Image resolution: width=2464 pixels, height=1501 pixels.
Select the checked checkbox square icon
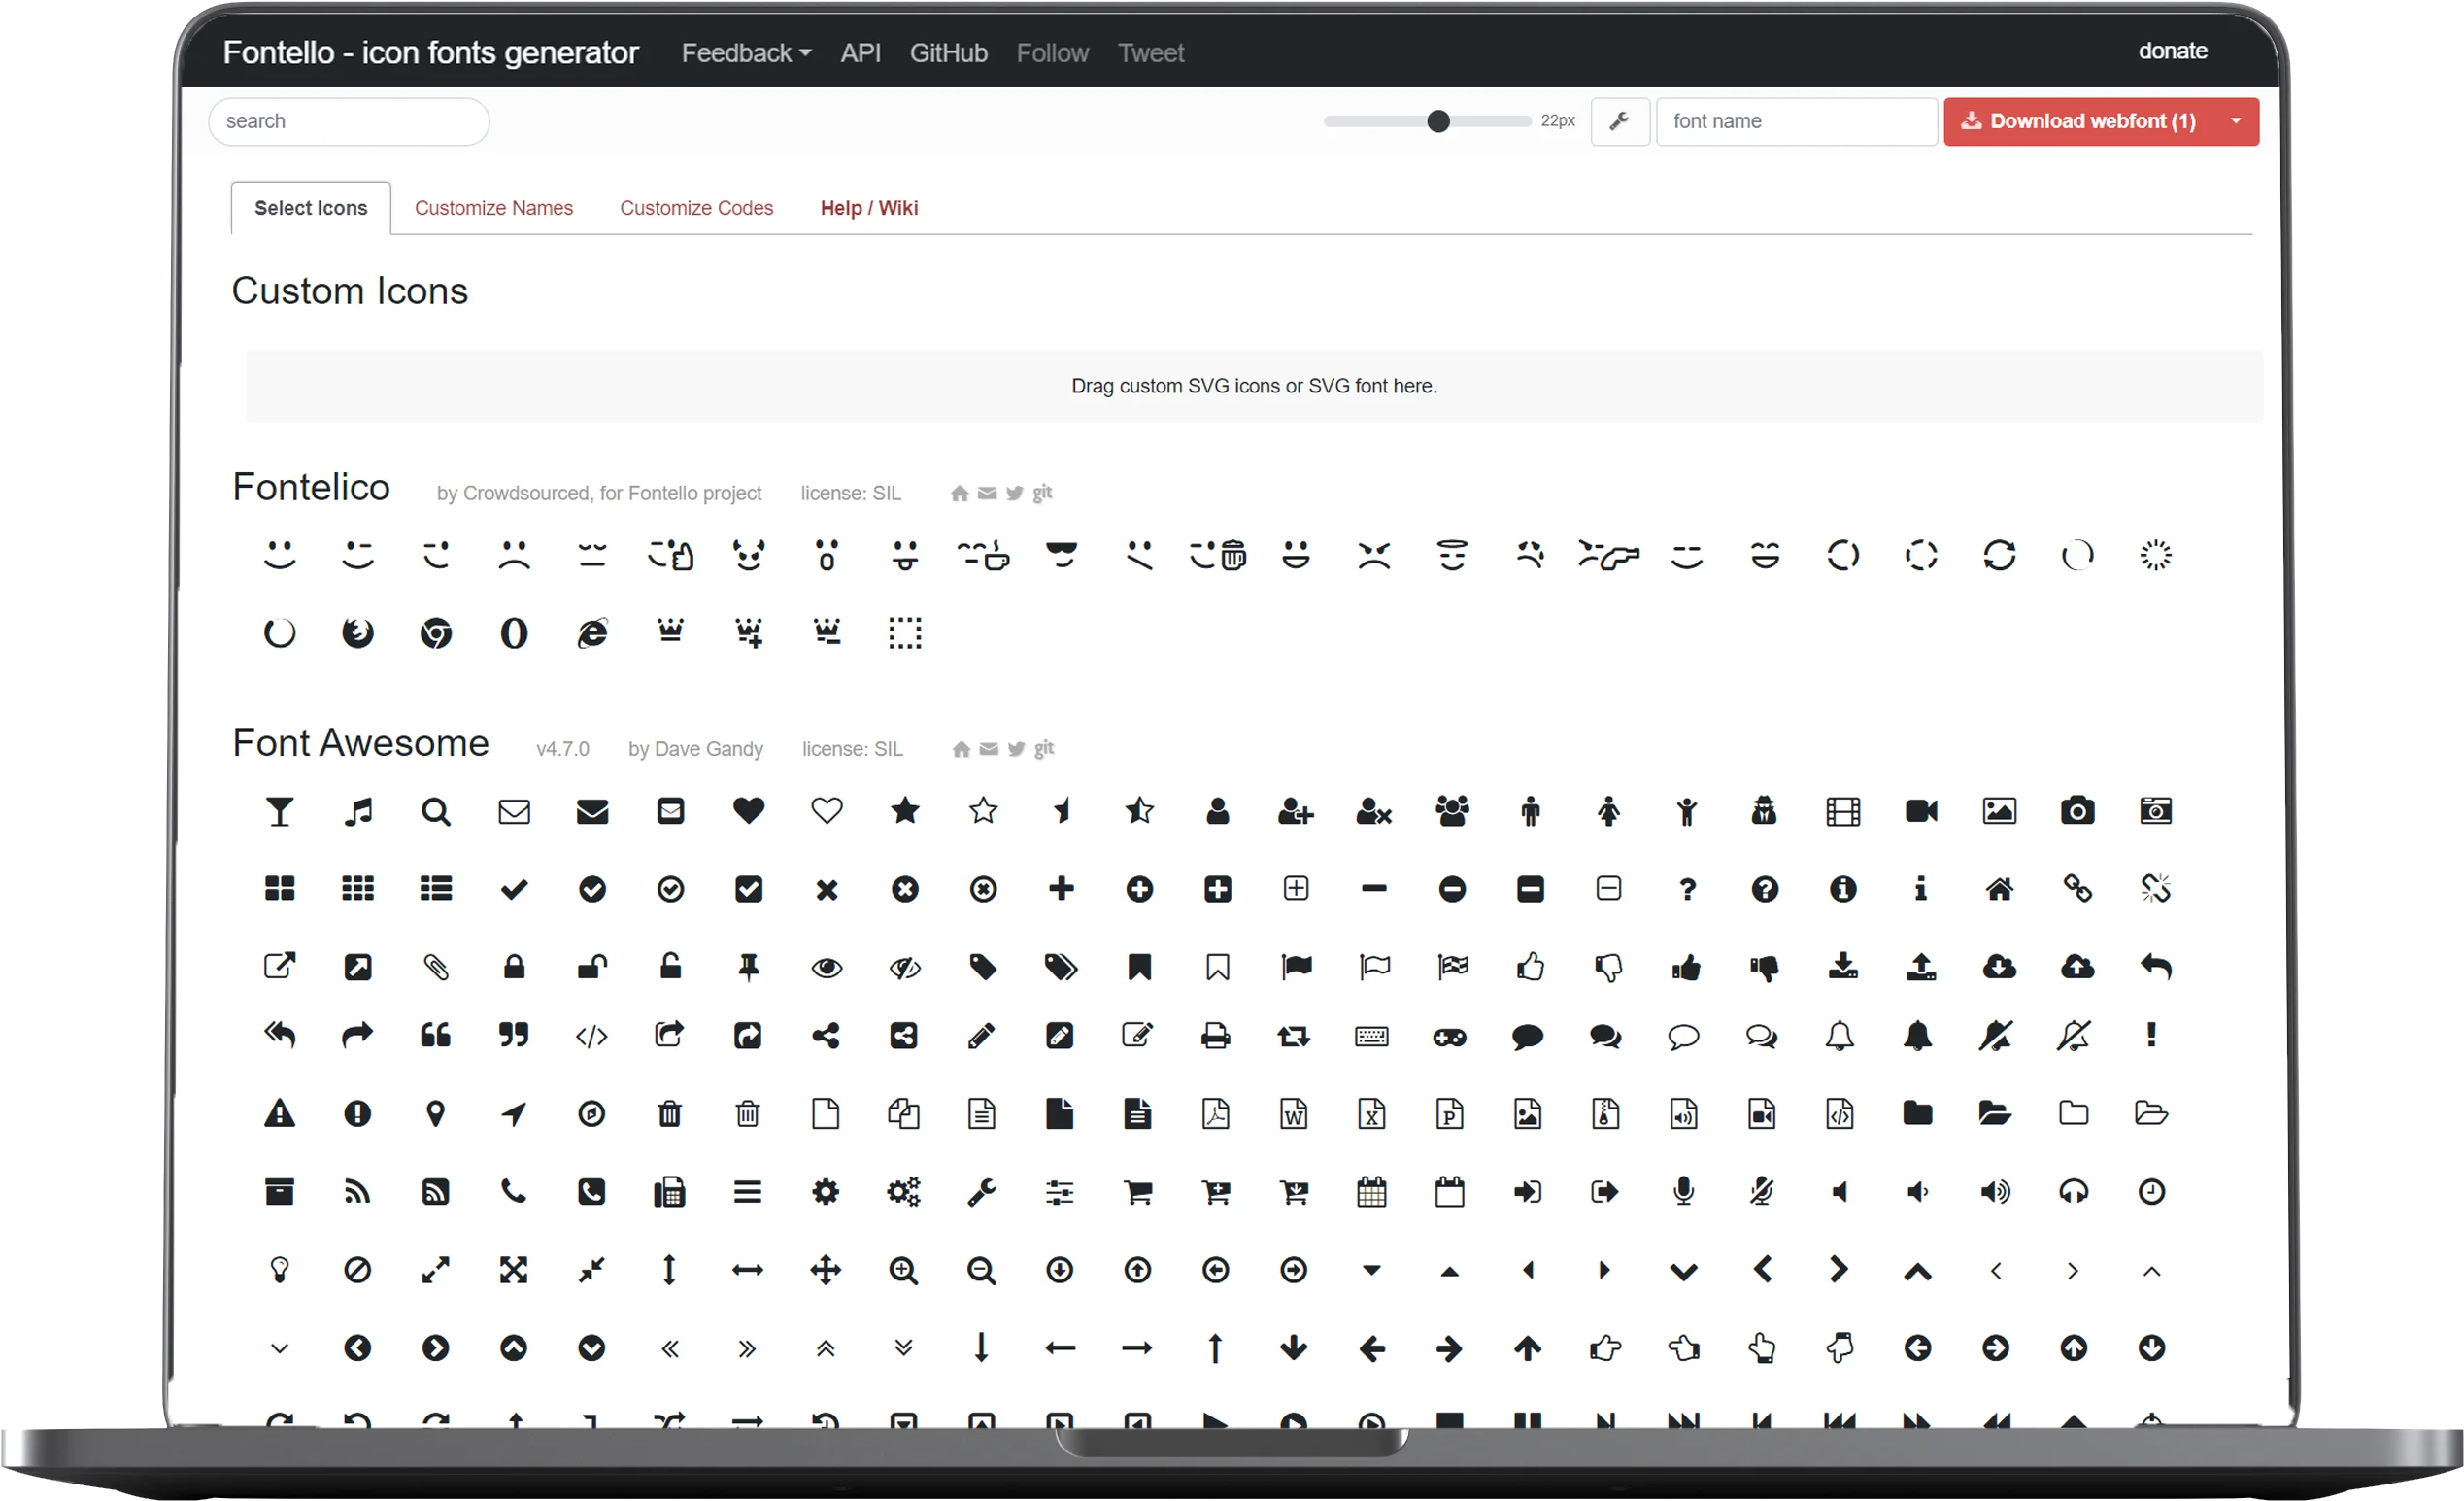(x=748, y=889)
